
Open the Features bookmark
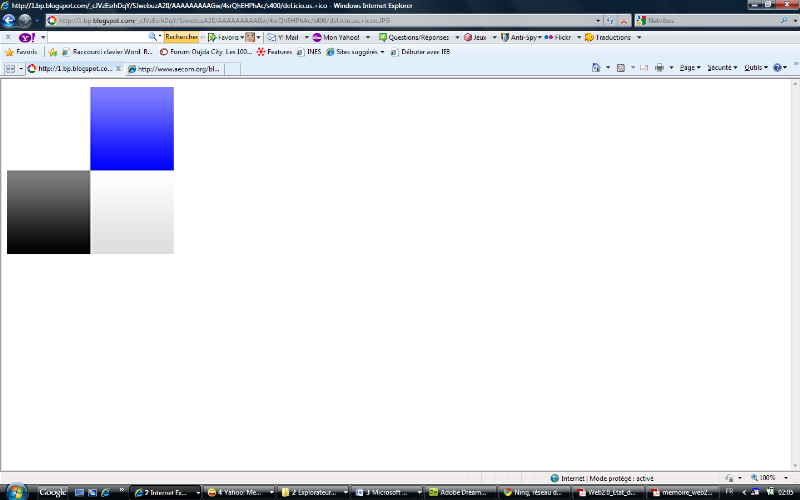click(274, 52)
